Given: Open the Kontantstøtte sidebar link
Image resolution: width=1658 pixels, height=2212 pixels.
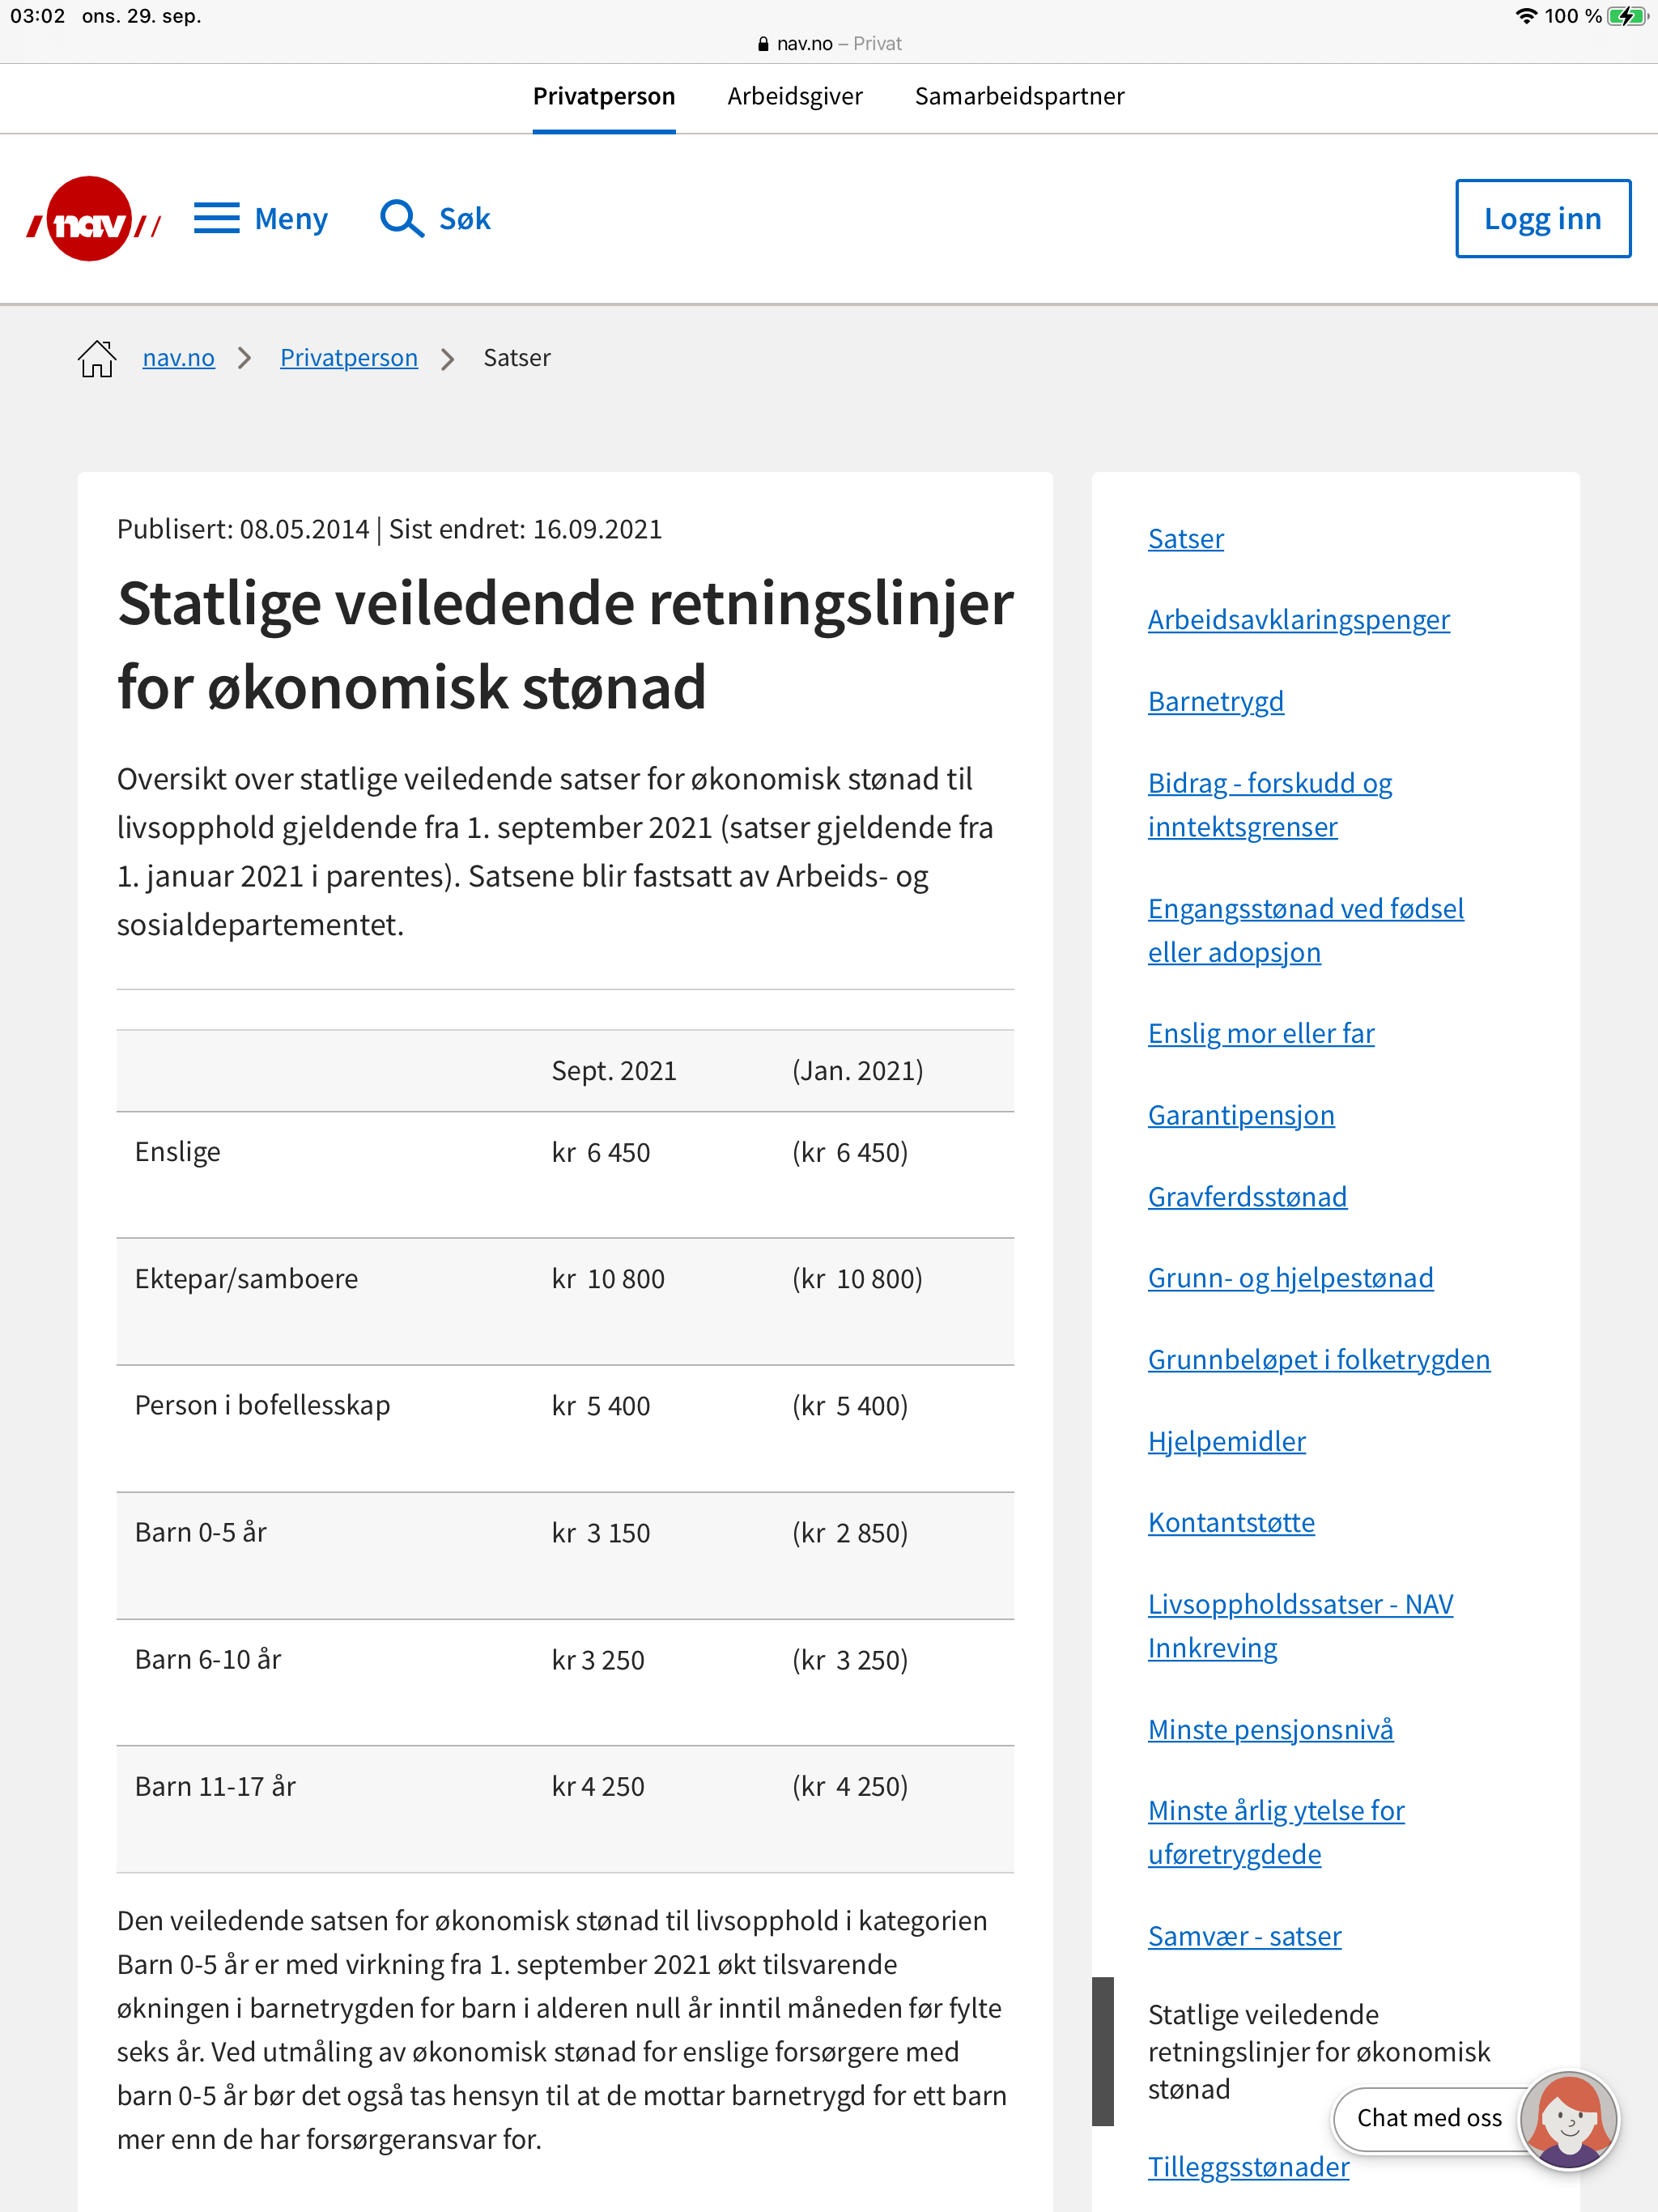Looking at the screenshot, I should click(x=1231, y=1522).
